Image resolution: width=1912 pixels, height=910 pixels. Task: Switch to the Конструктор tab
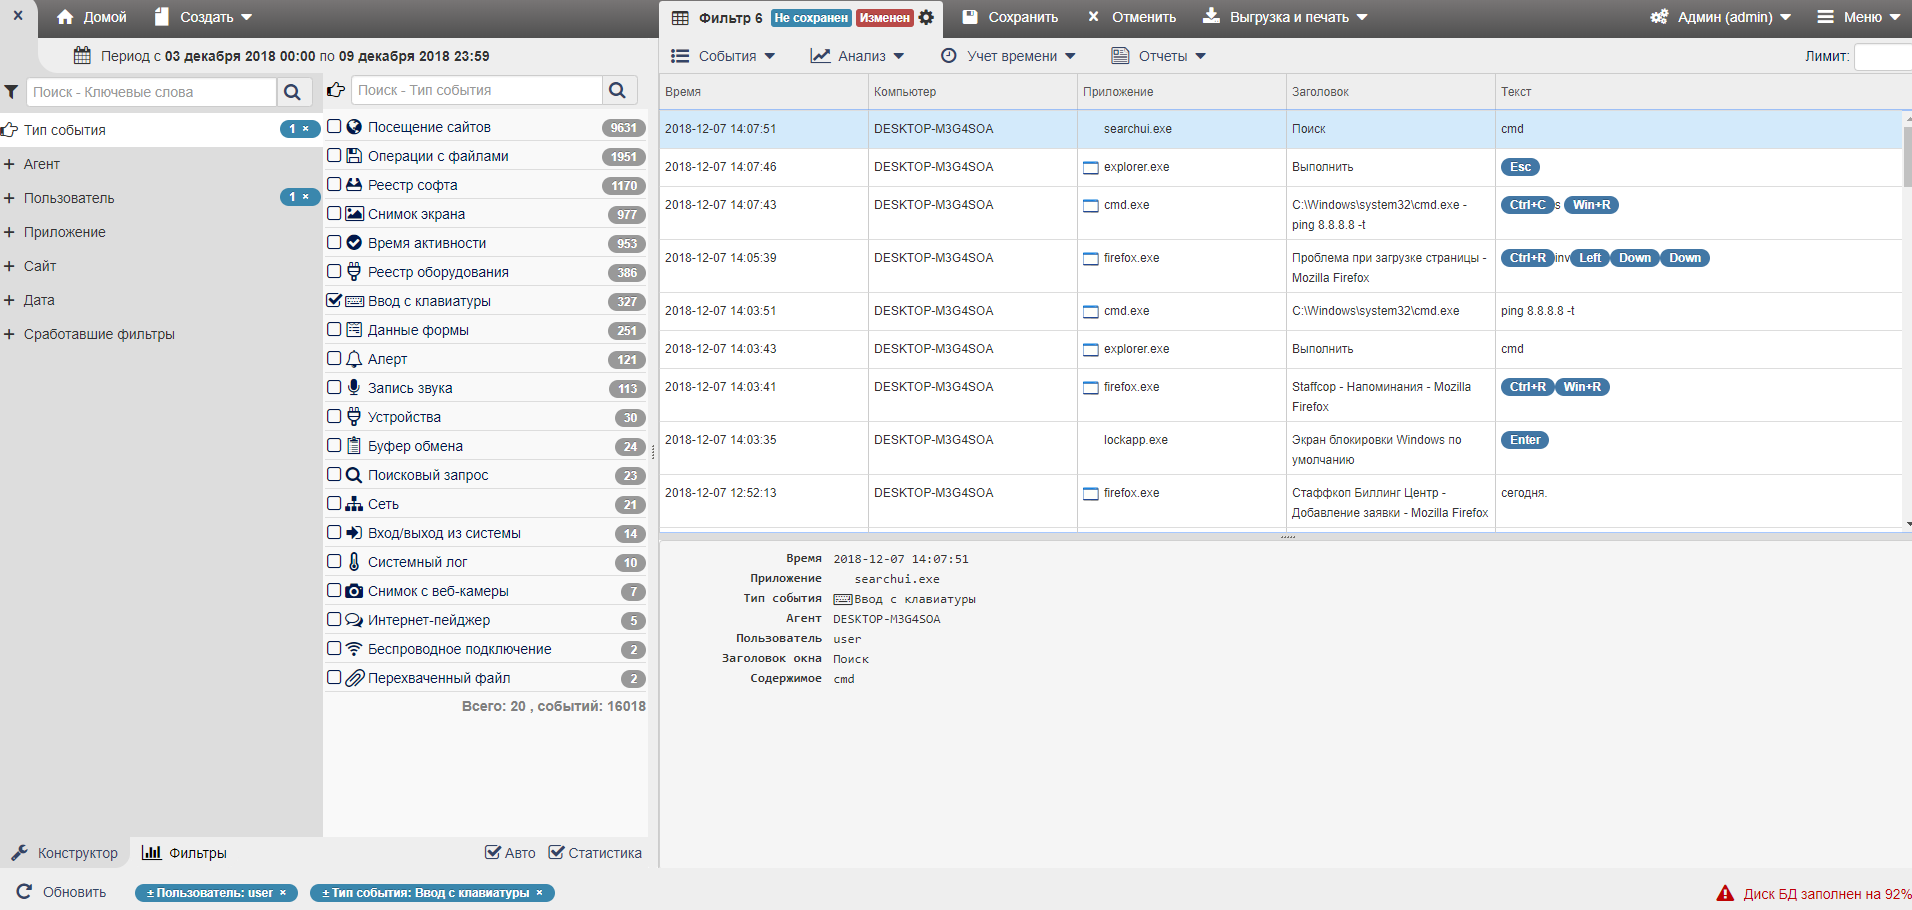[65, 853]
